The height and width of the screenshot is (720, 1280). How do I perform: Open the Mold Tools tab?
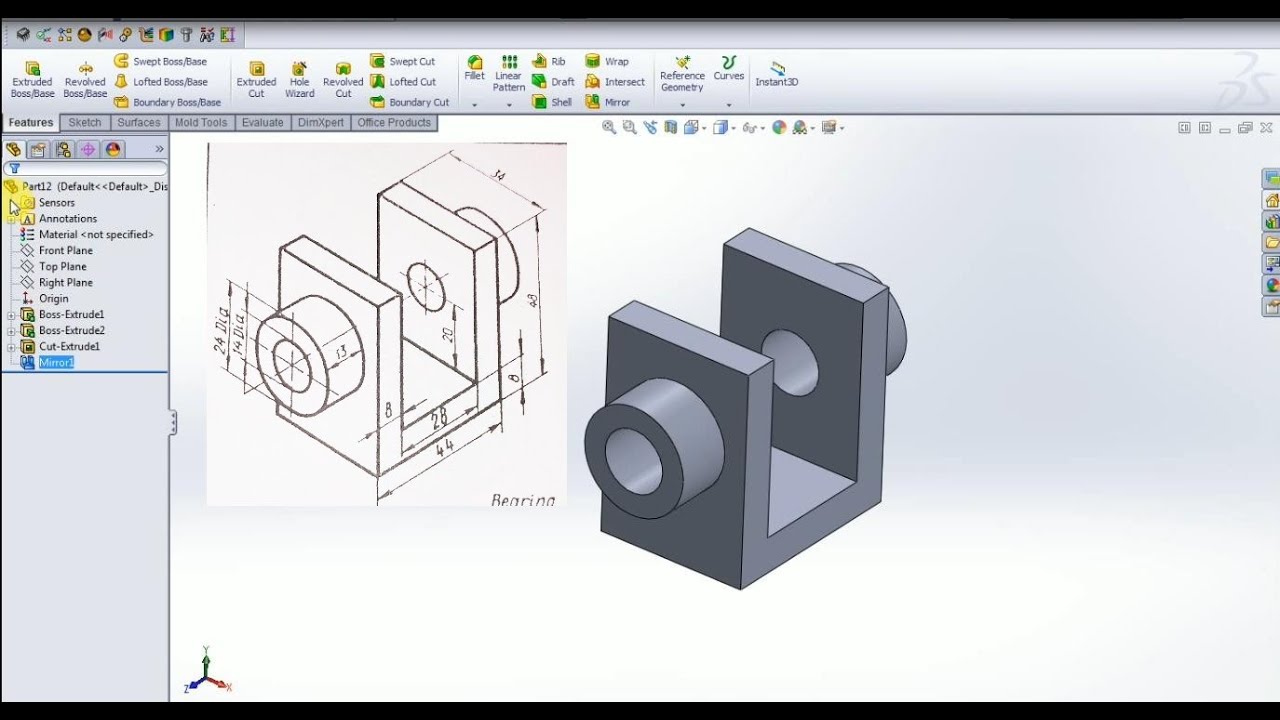(201, 123)
